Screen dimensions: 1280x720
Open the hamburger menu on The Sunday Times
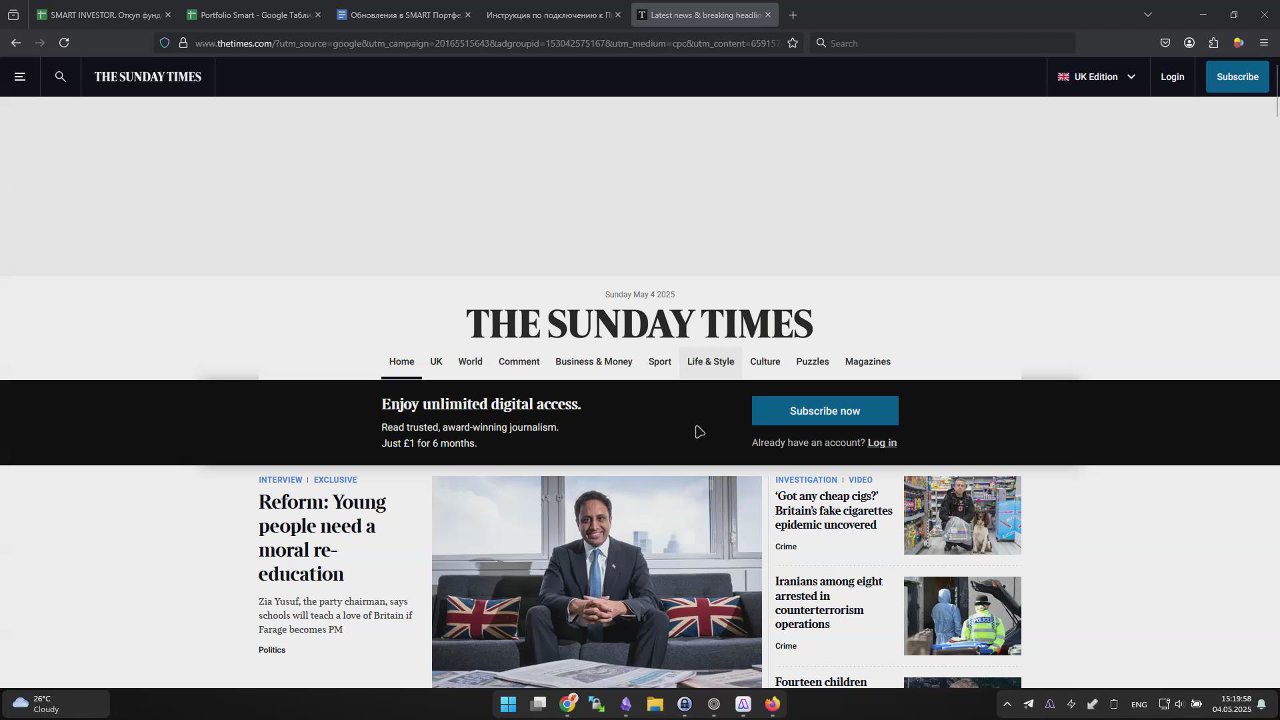[19, 77]
